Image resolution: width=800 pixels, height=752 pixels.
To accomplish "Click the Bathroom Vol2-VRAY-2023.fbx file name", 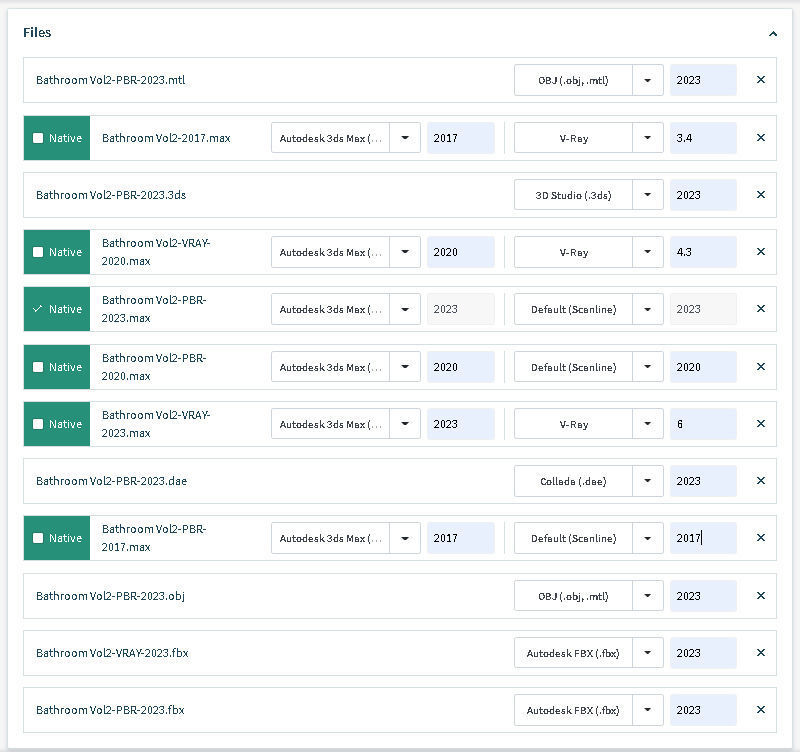I will 112,653.
